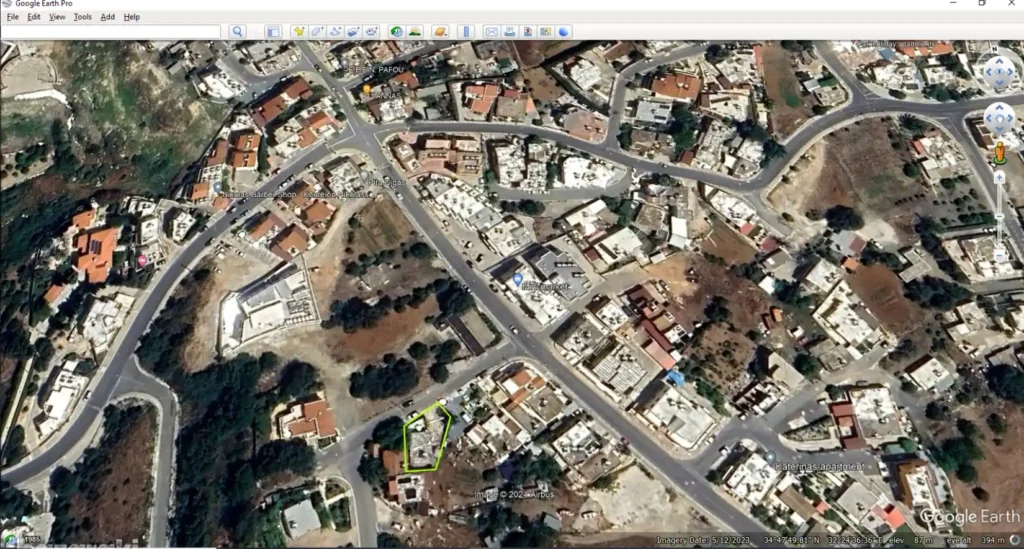Click the zoom out minus button
This screenshot has height=549, width=1024.
pos(999,257)
